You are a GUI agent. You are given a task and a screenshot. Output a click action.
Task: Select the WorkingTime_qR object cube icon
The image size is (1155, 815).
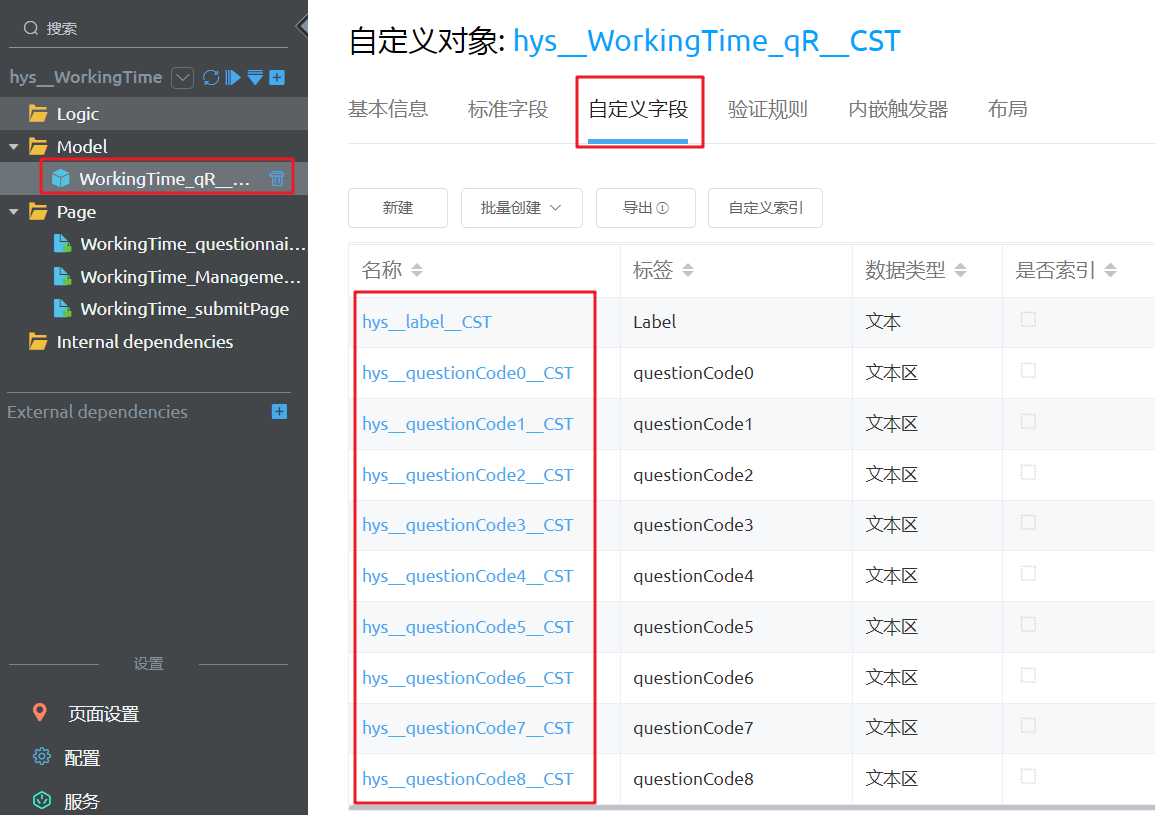tap(60, 178)
